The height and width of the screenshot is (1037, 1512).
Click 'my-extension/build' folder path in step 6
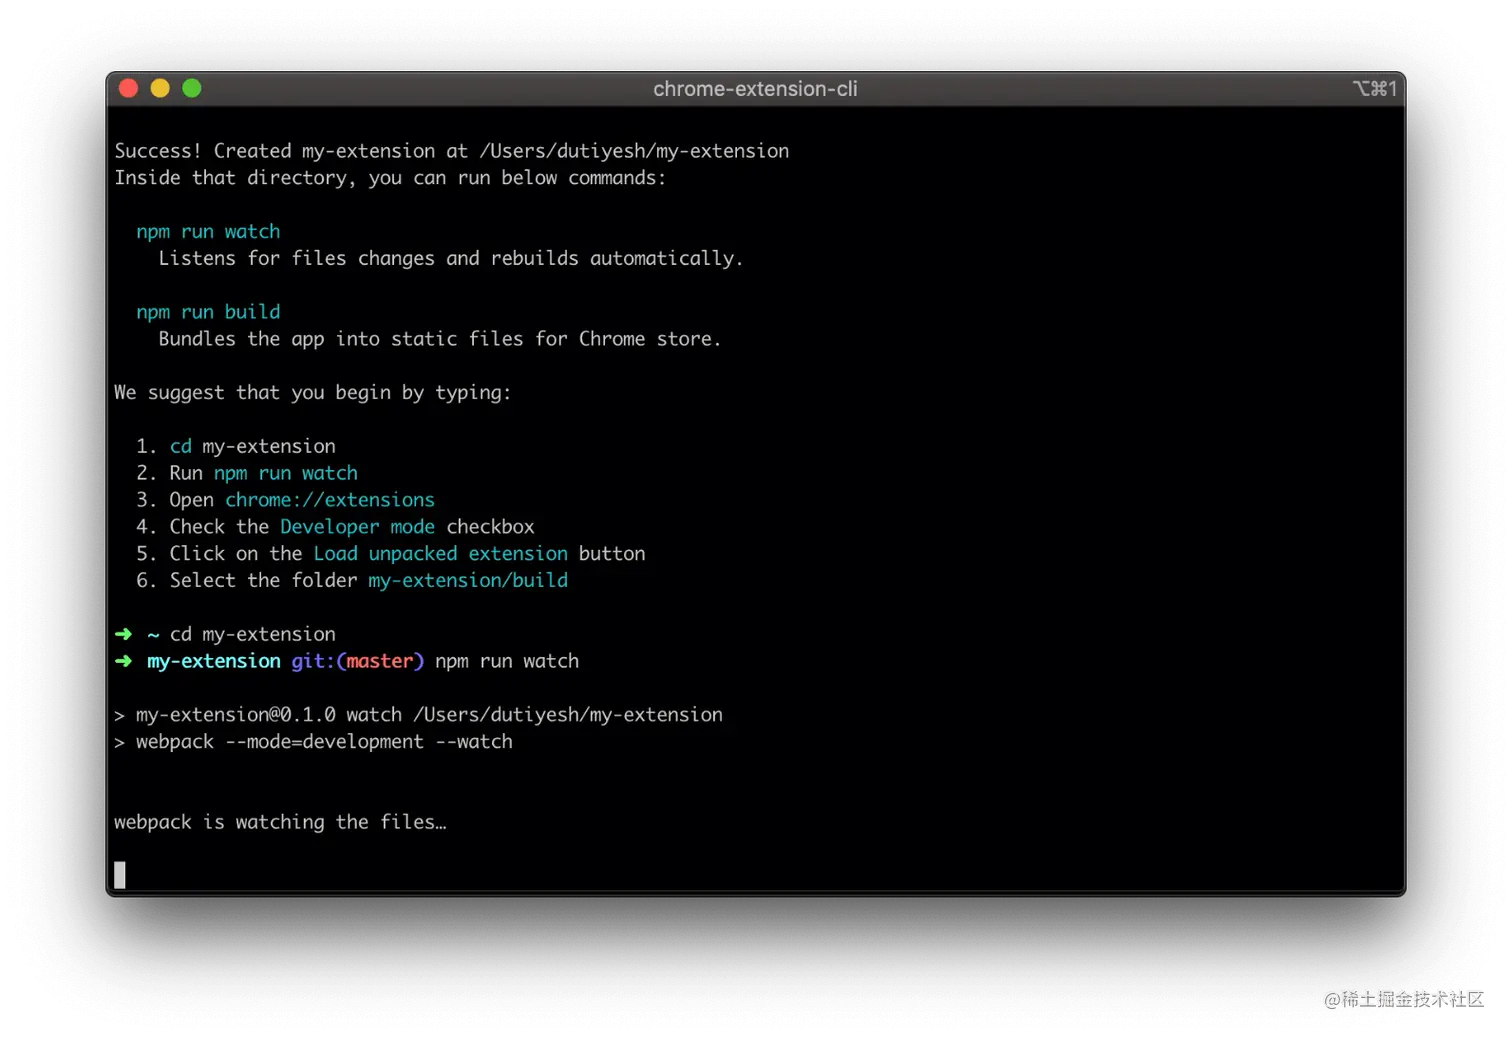468,581
